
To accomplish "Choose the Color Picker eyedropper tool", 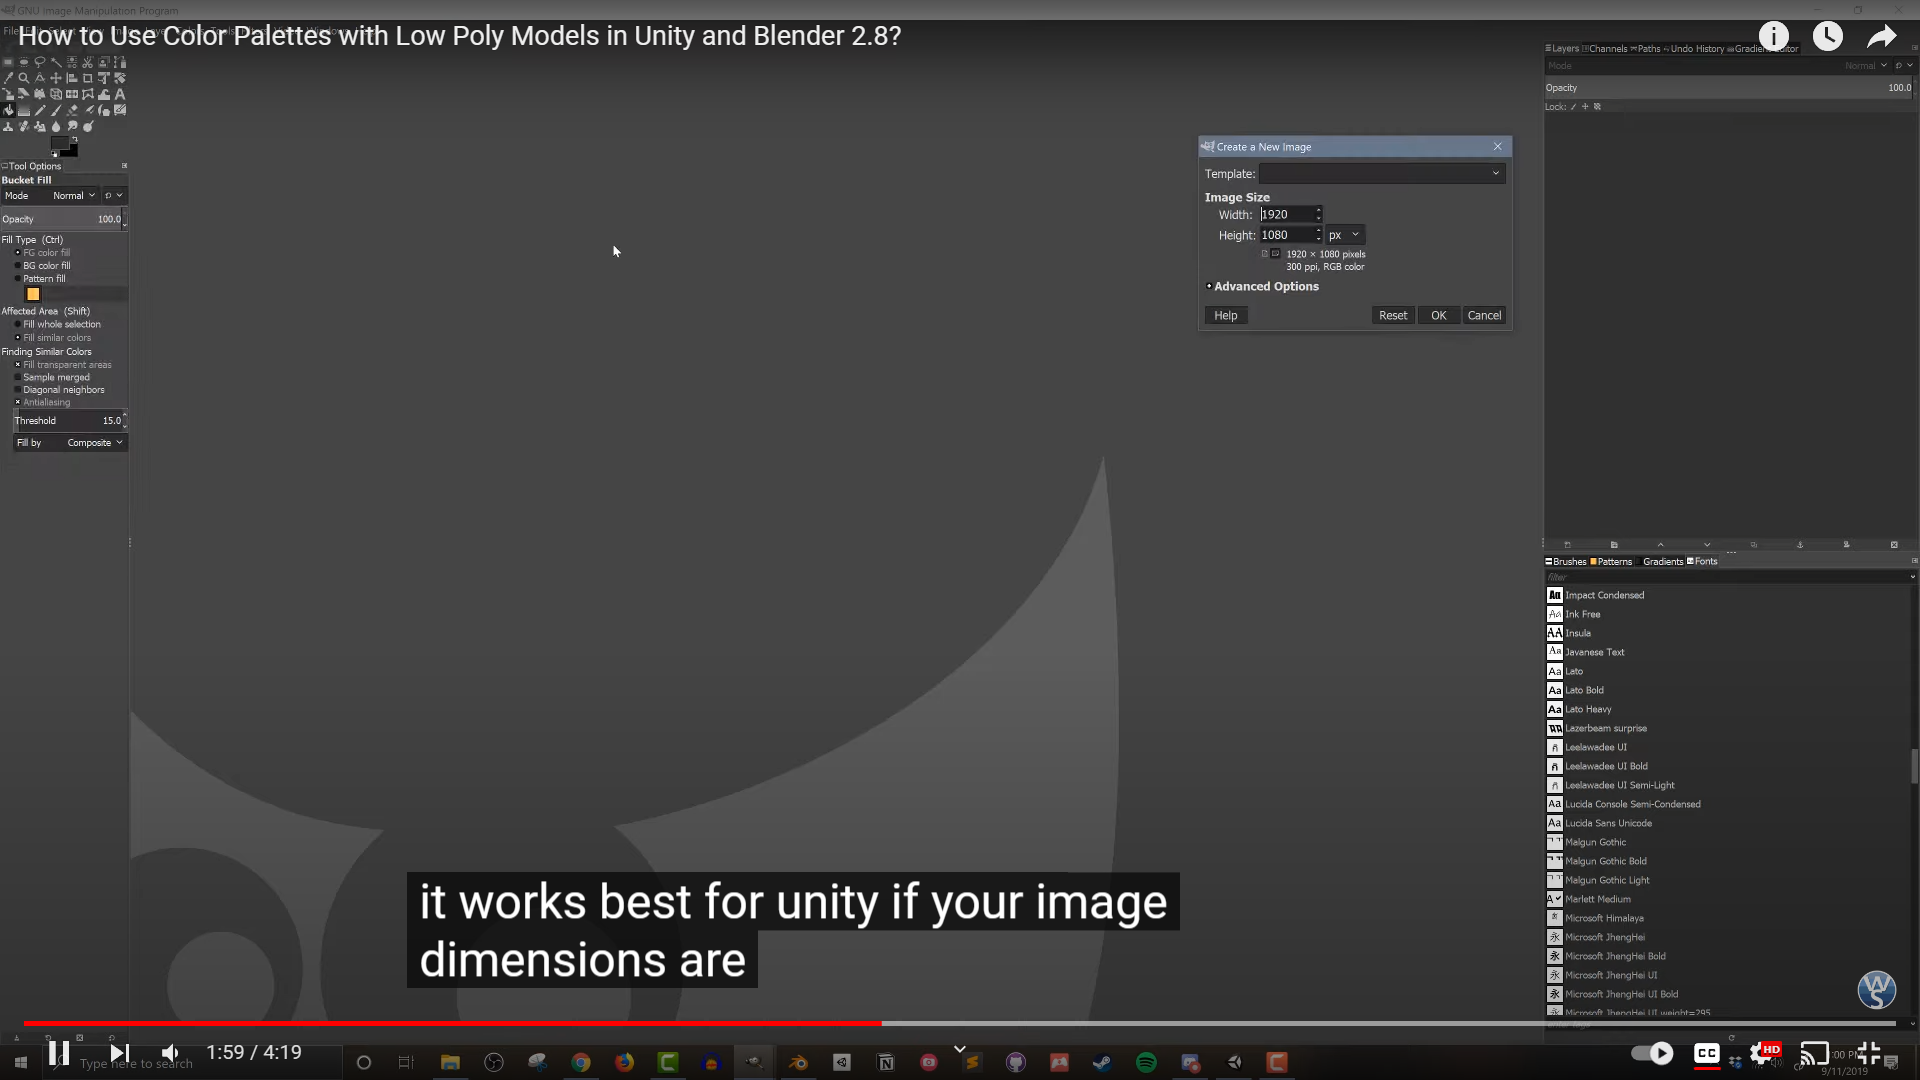I will (x=8, y=78).
